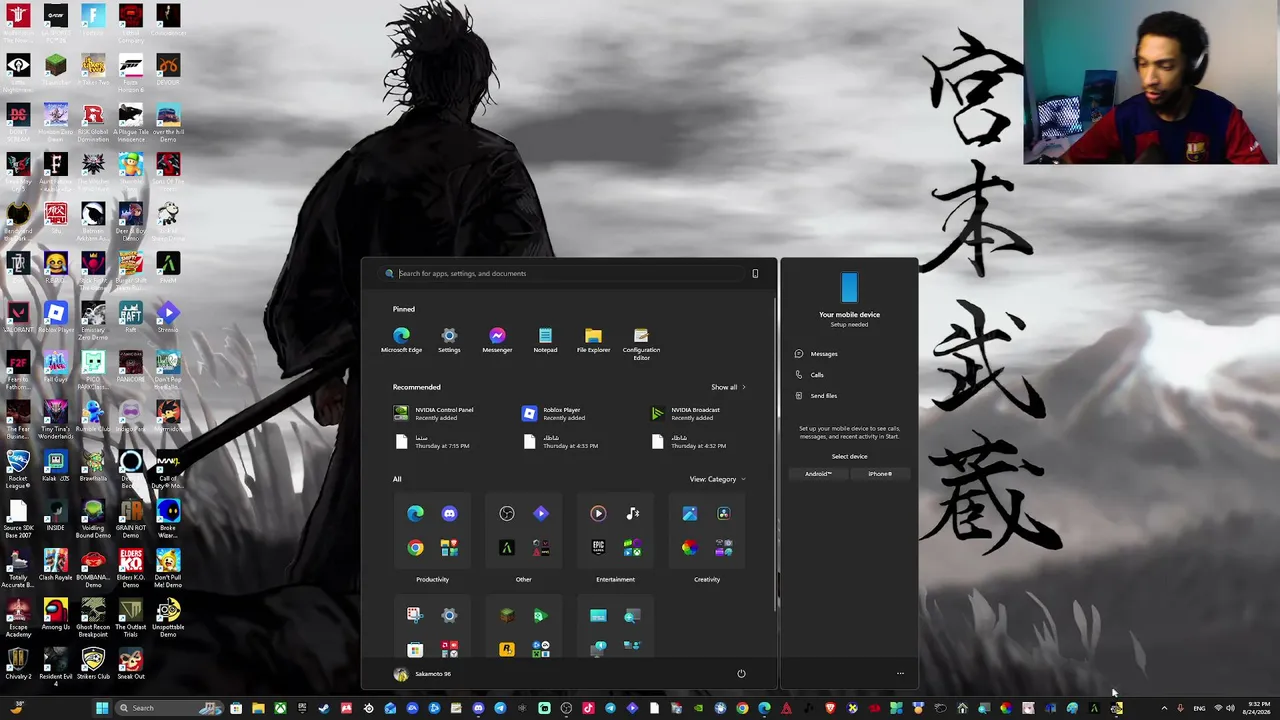Click the Power button in Start
Image resolution: width=1280 pixels, height=720 pixels.
741,674
